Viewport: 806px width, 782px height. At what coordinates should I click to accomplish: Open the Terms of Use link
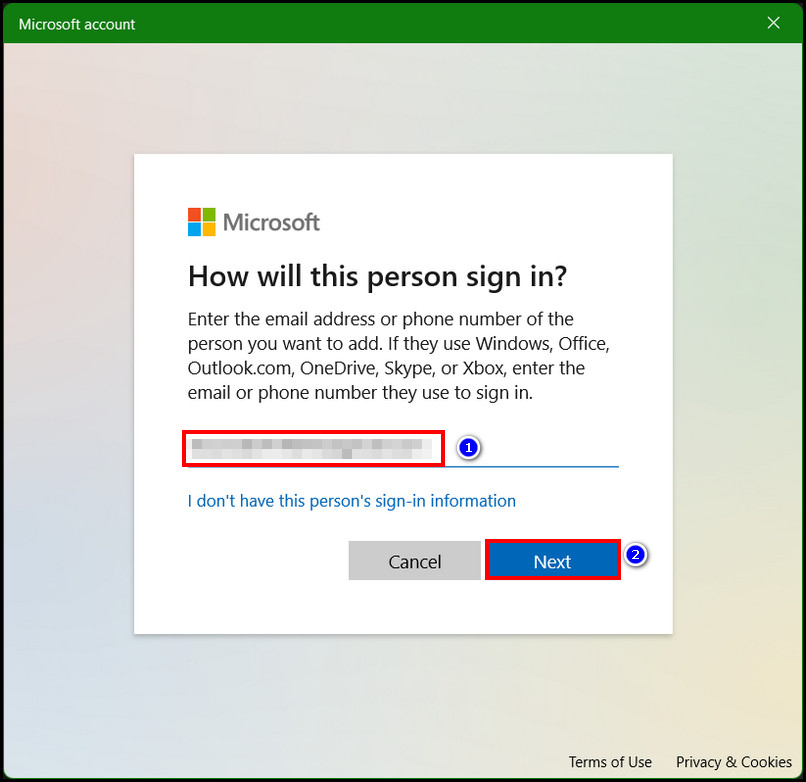pyautogui.click(x=610, y=761)
